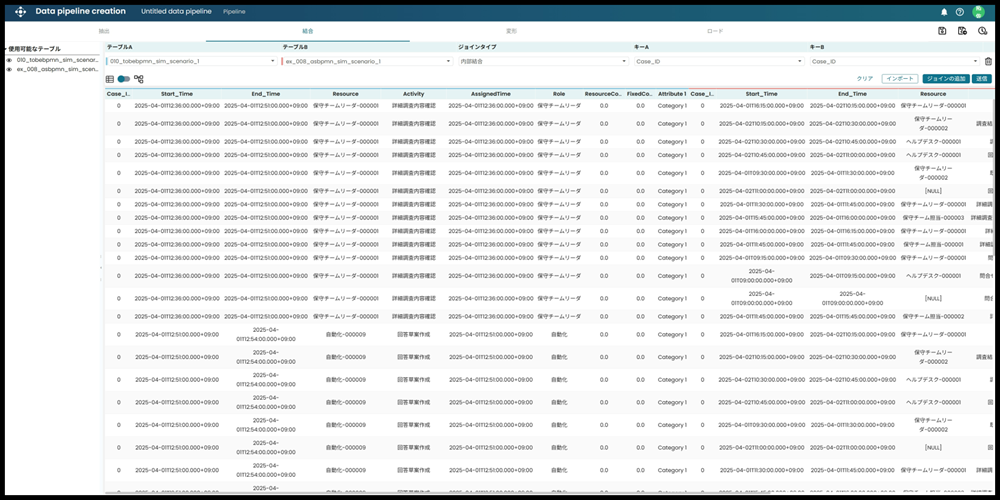
Task: Click the インポート button
Action: coord(900,78)
